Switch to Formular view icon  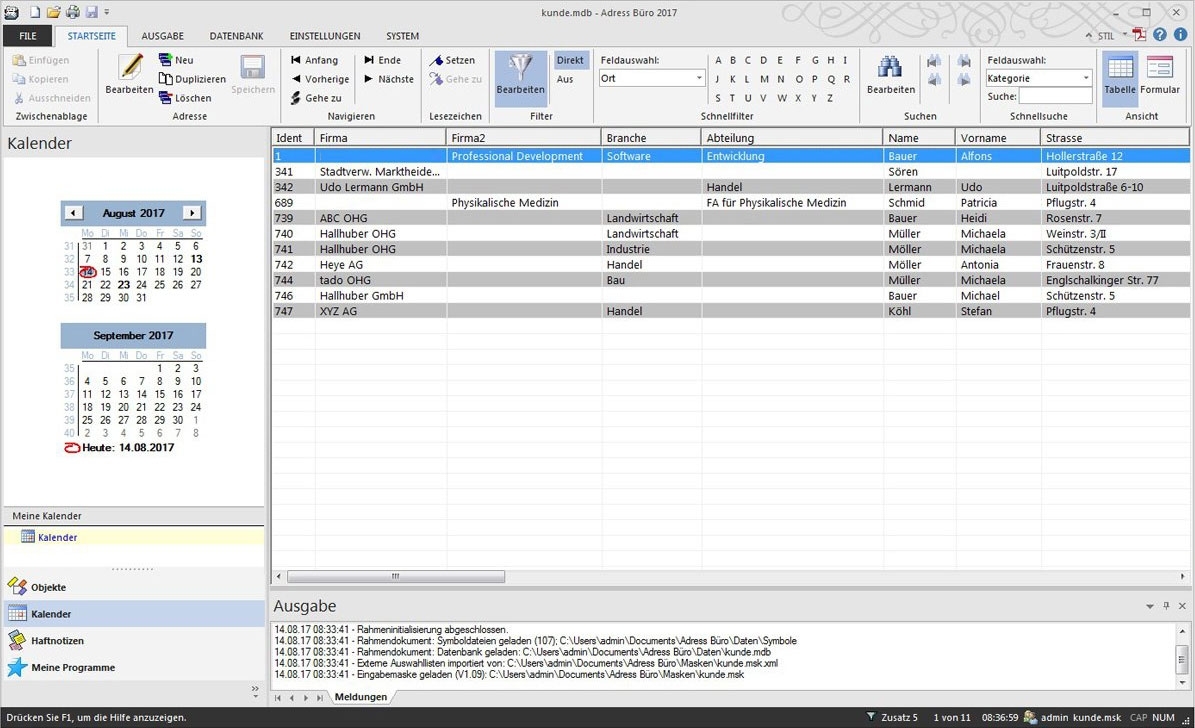(1159, 68)
